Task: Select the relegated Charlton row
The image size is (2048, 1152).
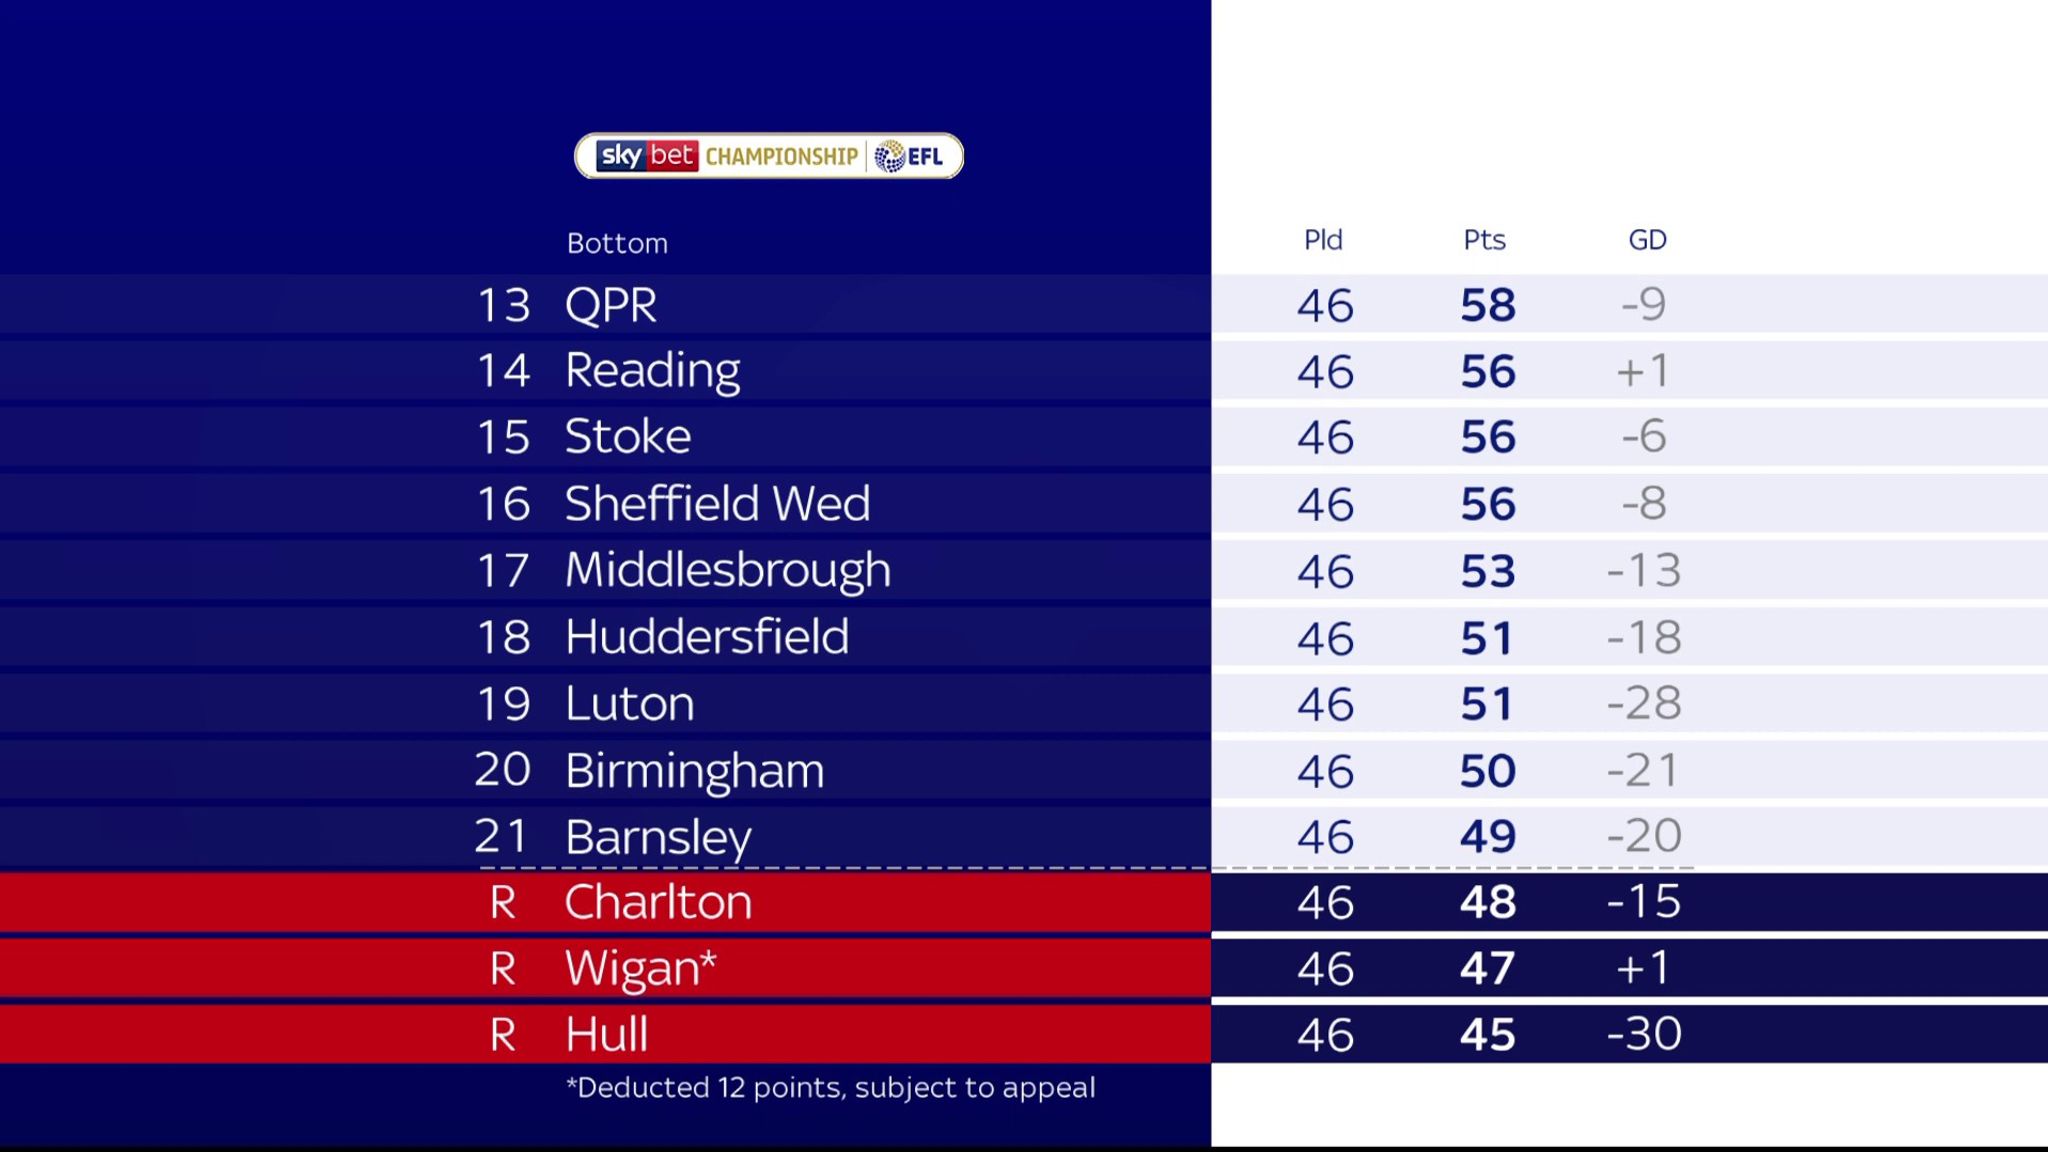Action: coord(1024,902)
